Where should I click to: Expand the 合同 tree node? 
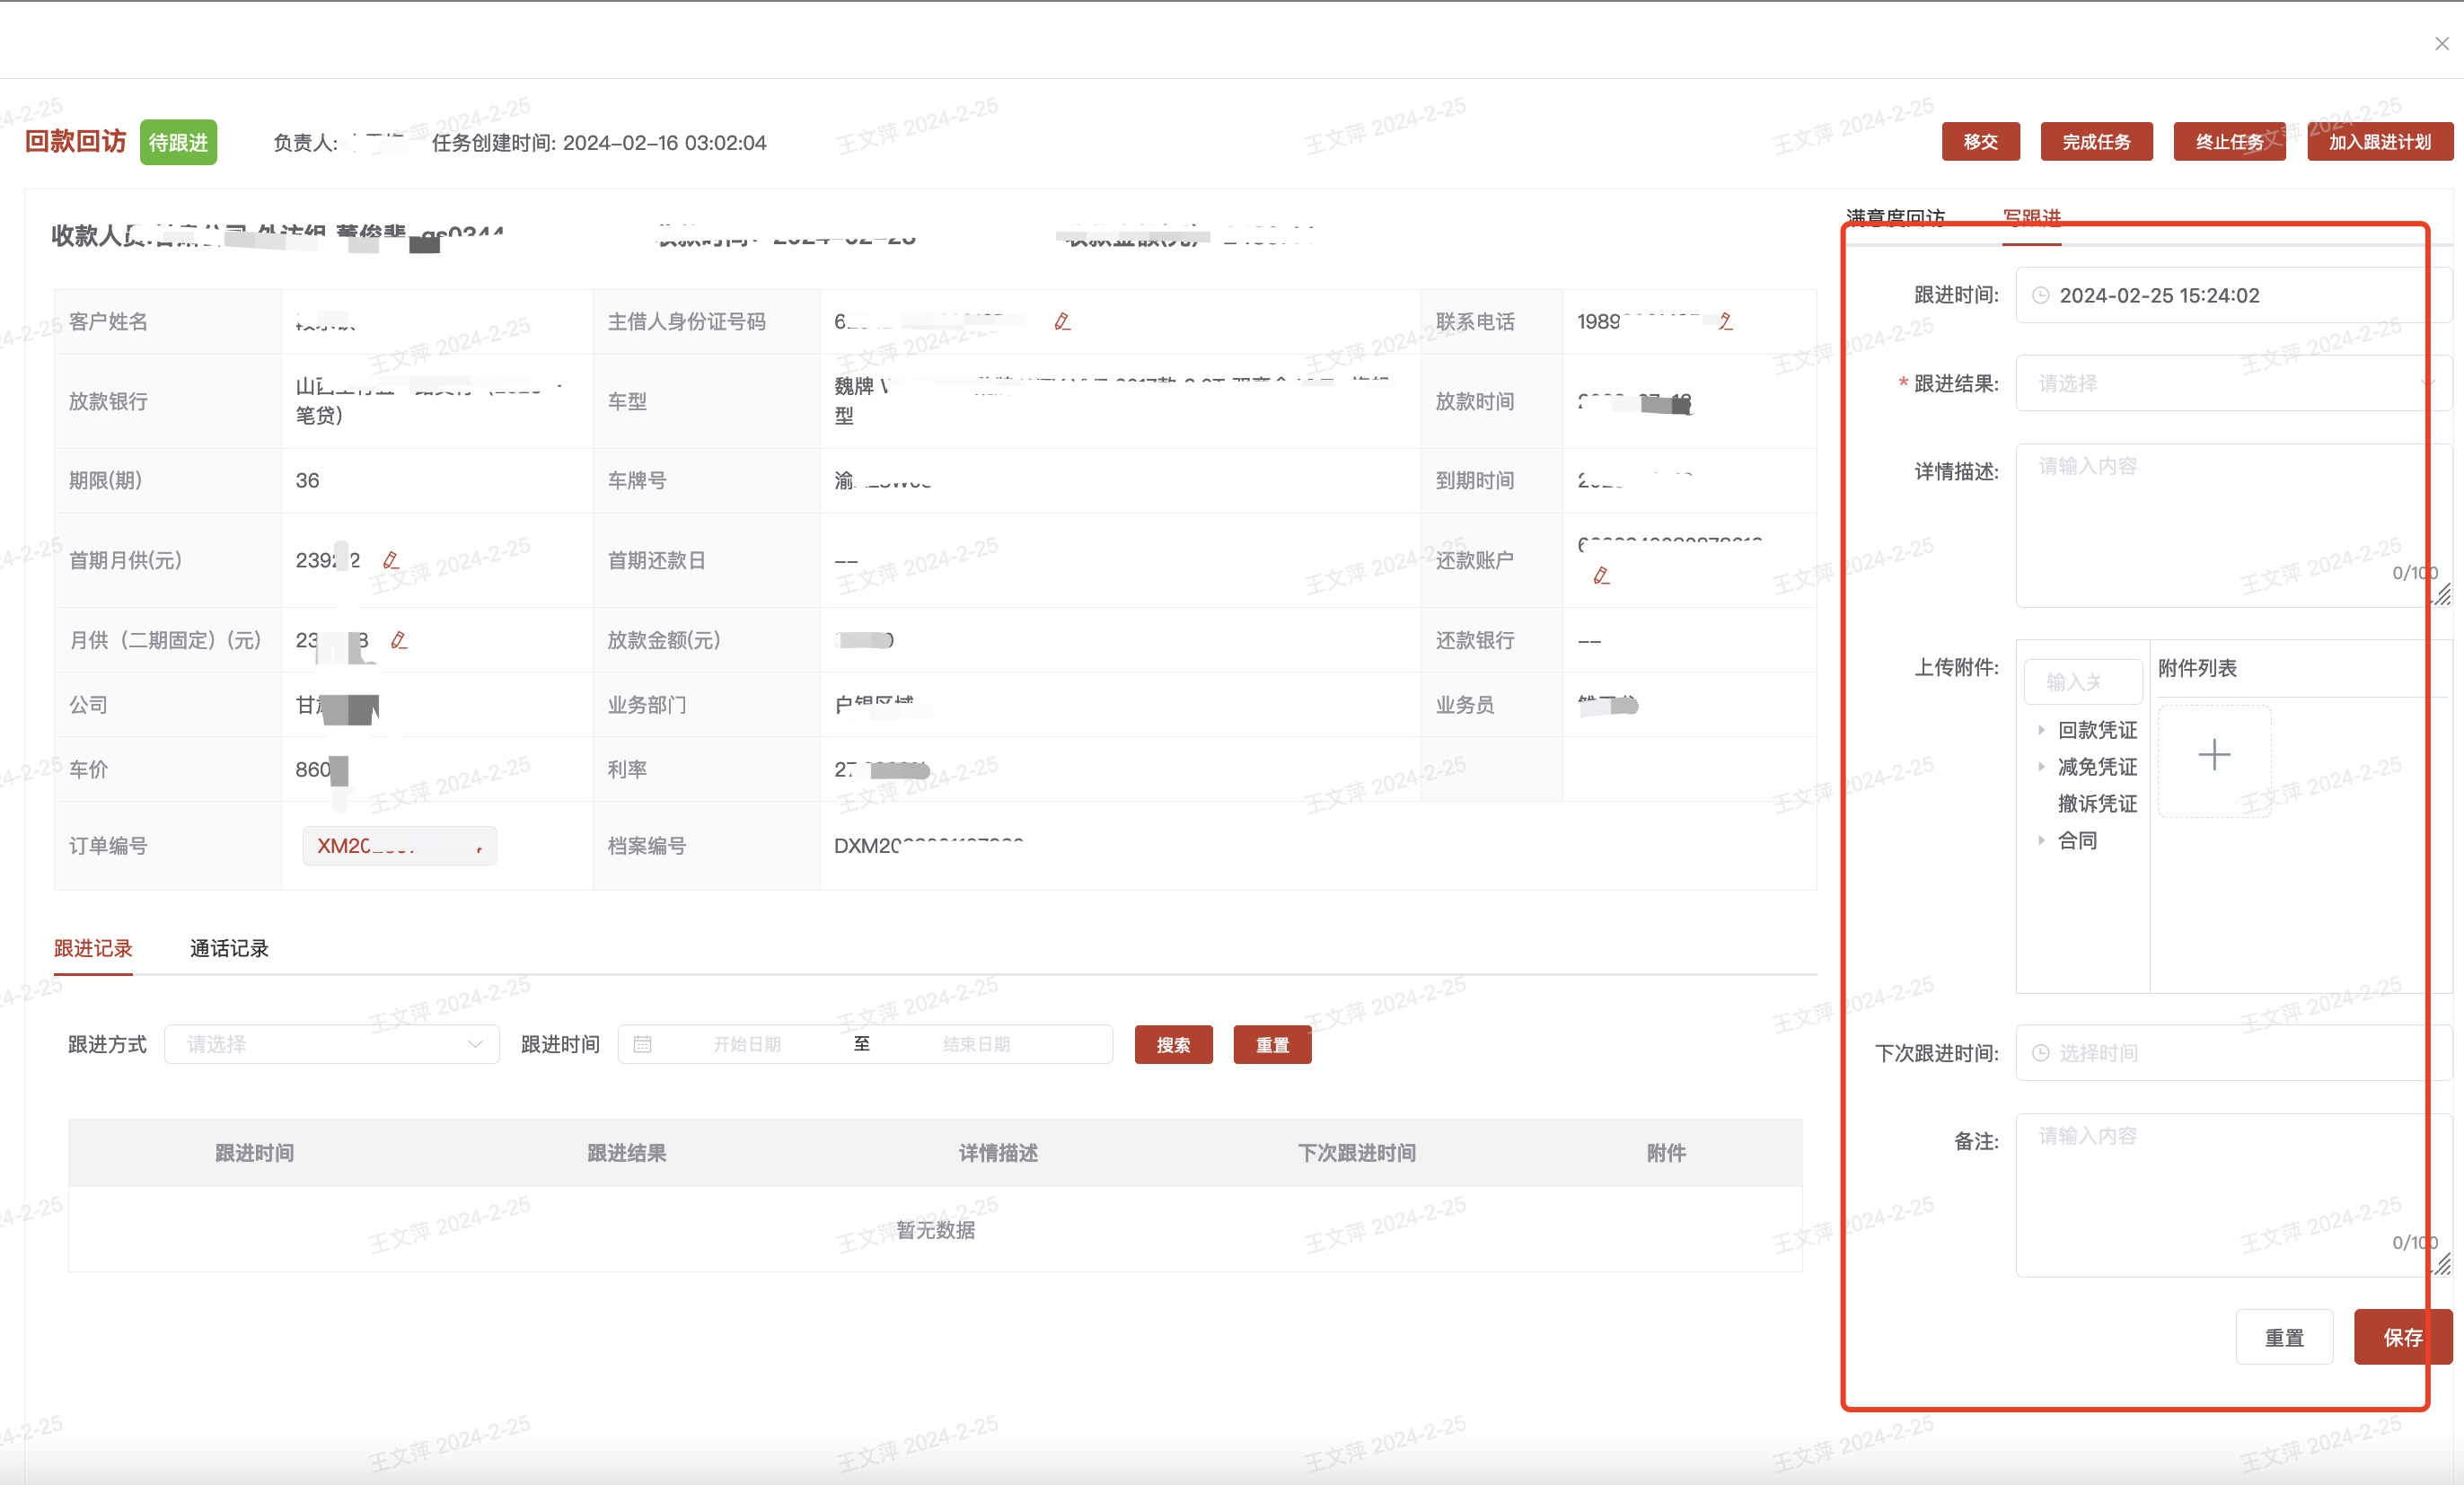click(x=2041, y=841)
